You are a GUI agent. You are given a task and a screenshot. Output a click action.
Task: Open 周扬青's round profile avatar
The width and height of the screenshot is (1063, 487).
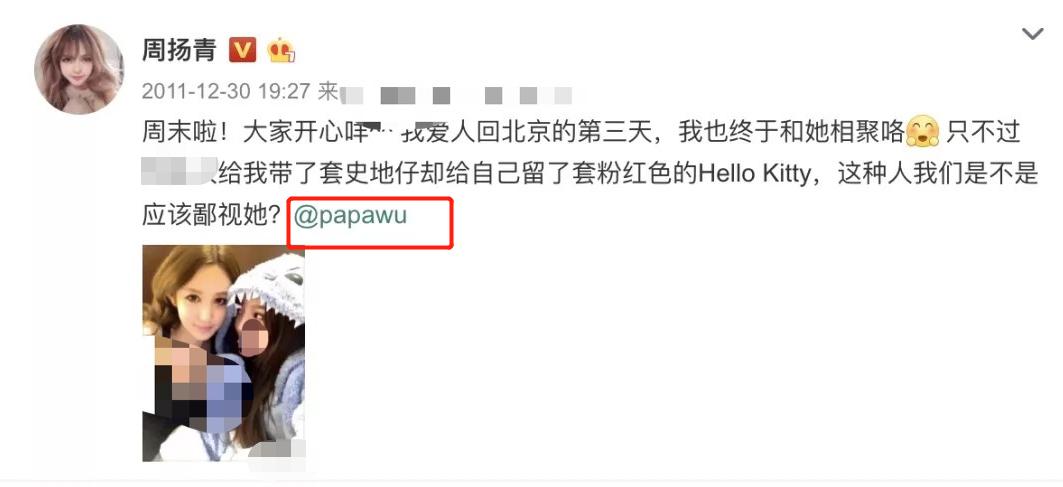click(79, 69)
